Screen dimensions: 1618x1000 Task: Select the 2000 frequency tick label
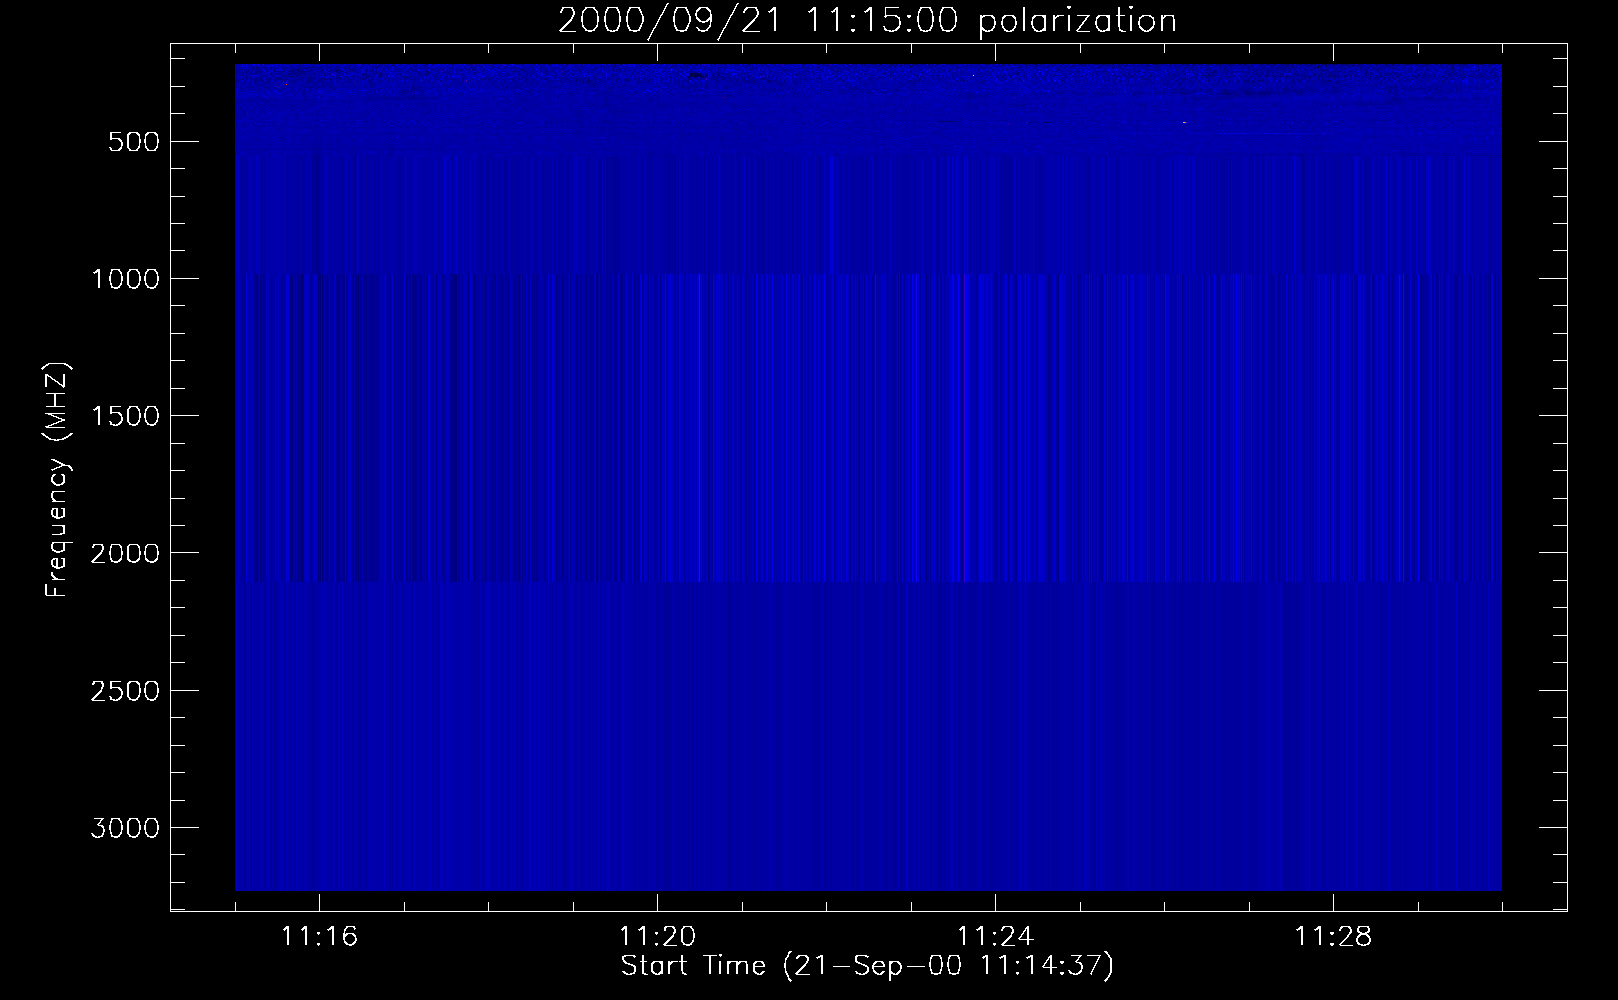(125, 553)
